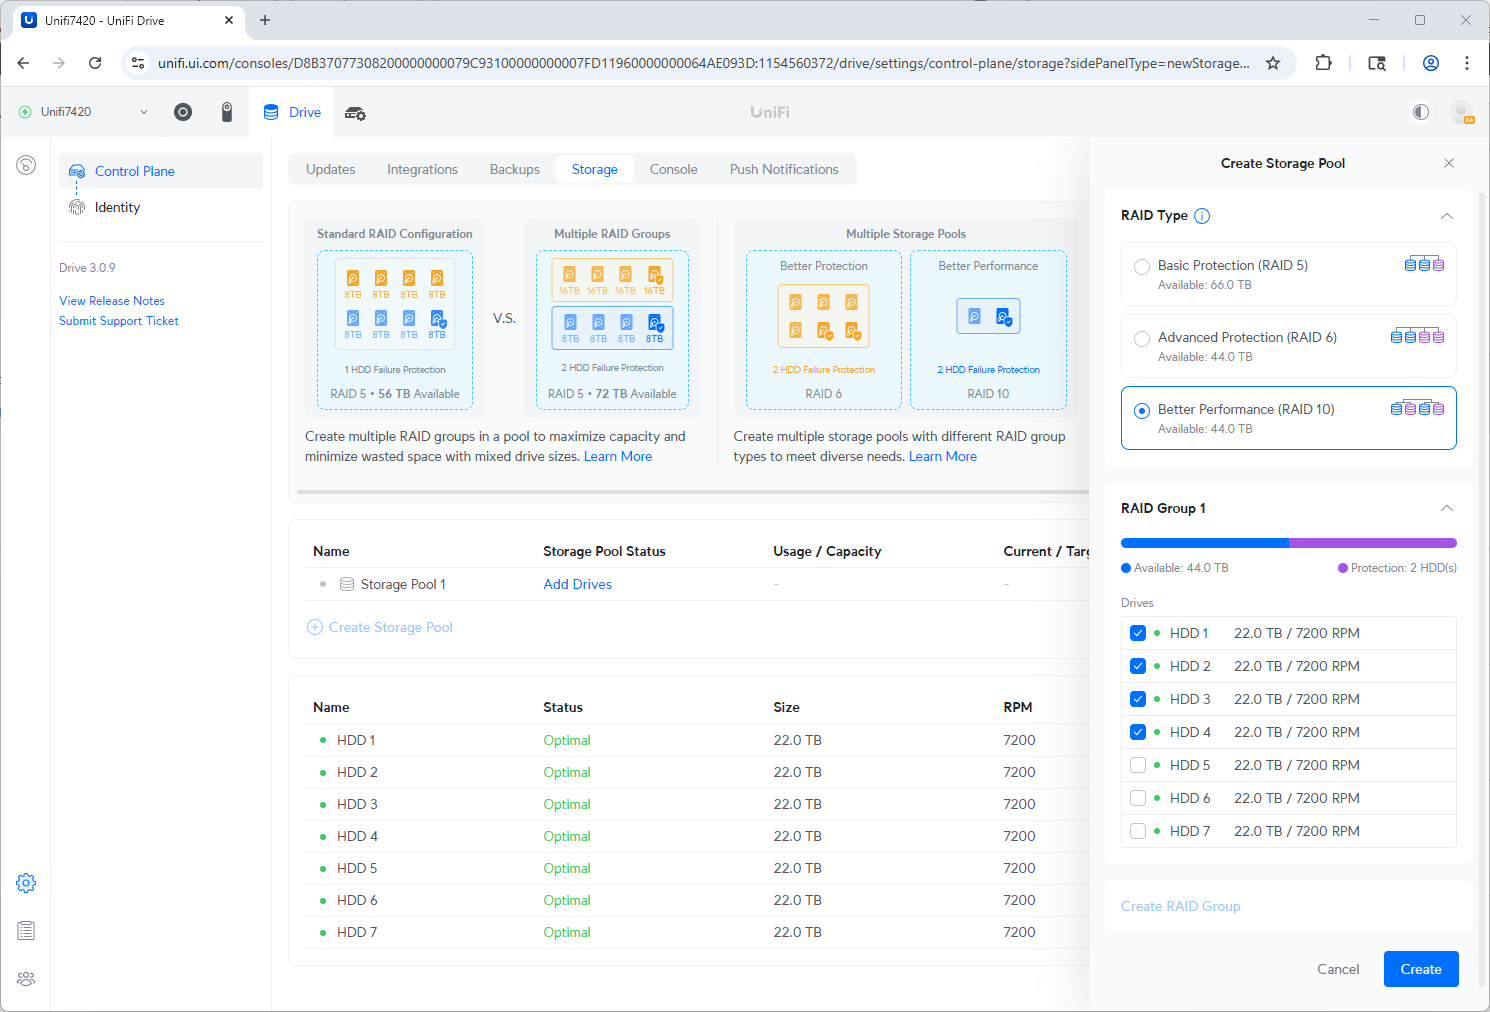Close the Create Storage Pool panel
Image resolution: width=1490 pixels, height=1012 pixels.
pos(1449,163)
